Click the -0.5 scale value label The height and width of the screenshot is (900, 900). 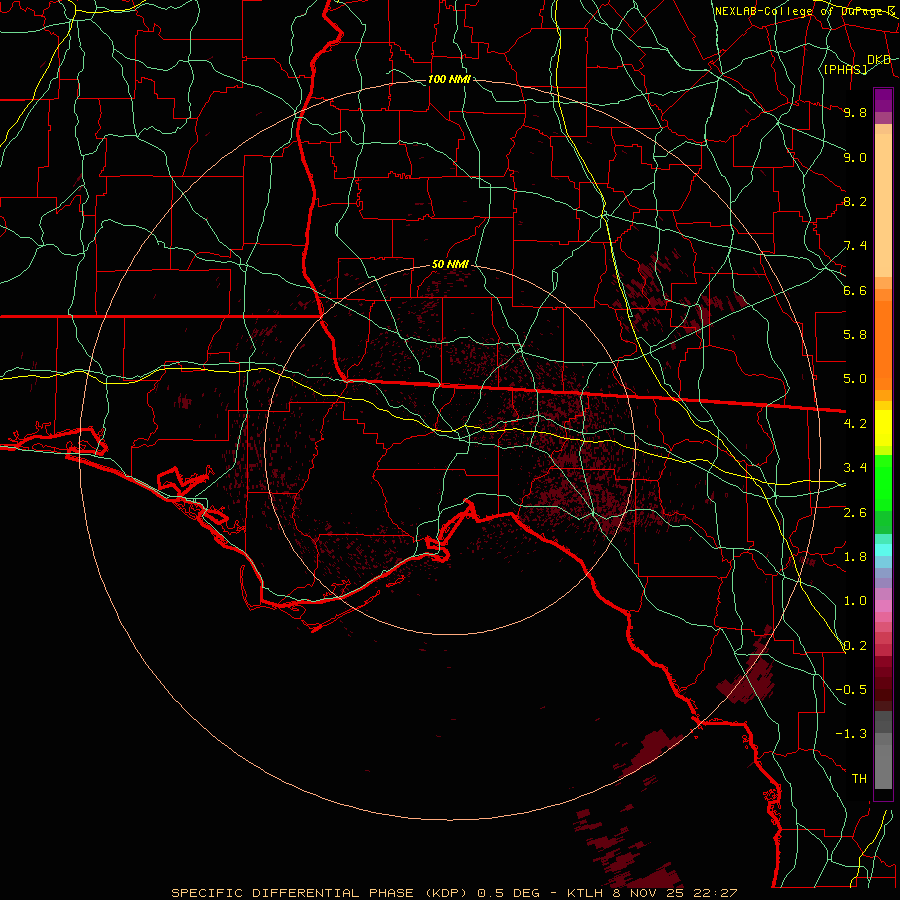pyautogui.click(x=851, y=690)
